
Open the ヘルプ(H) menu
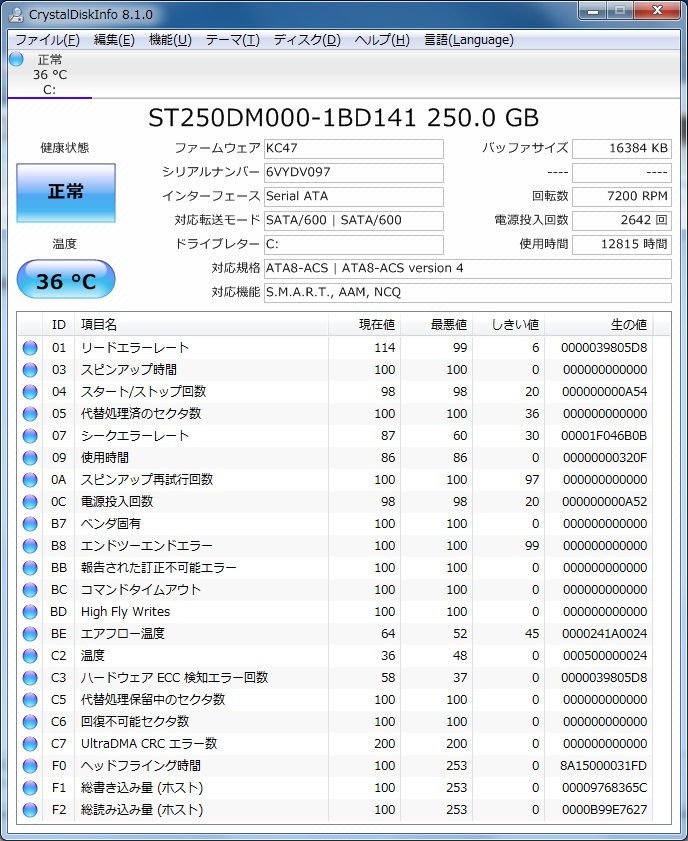click(x=382, y=40)
